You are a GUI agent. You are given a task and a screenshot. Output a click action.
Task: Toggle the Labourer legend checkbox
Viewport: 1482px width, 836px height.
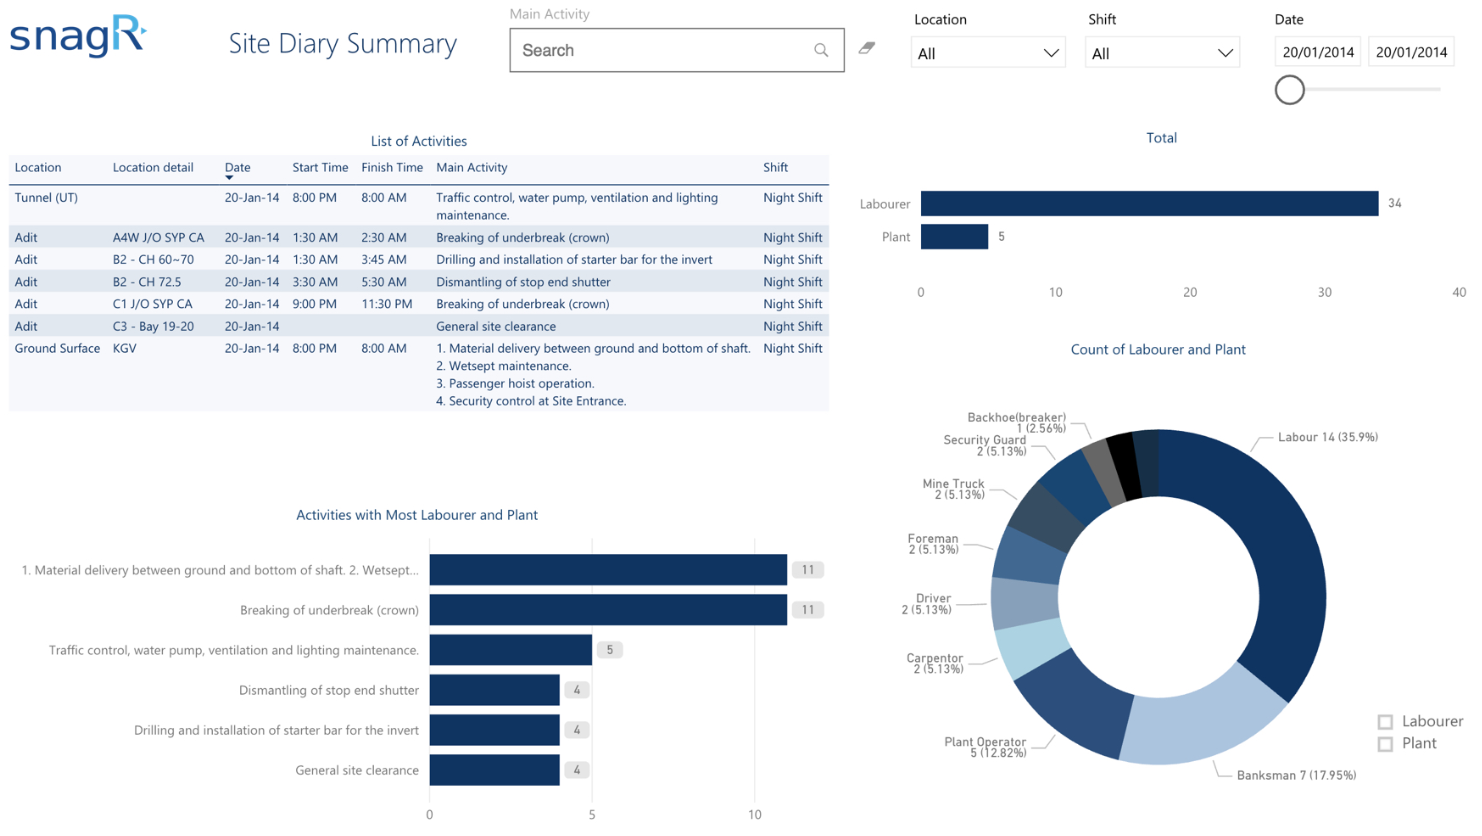click(x=1385, y=722)
